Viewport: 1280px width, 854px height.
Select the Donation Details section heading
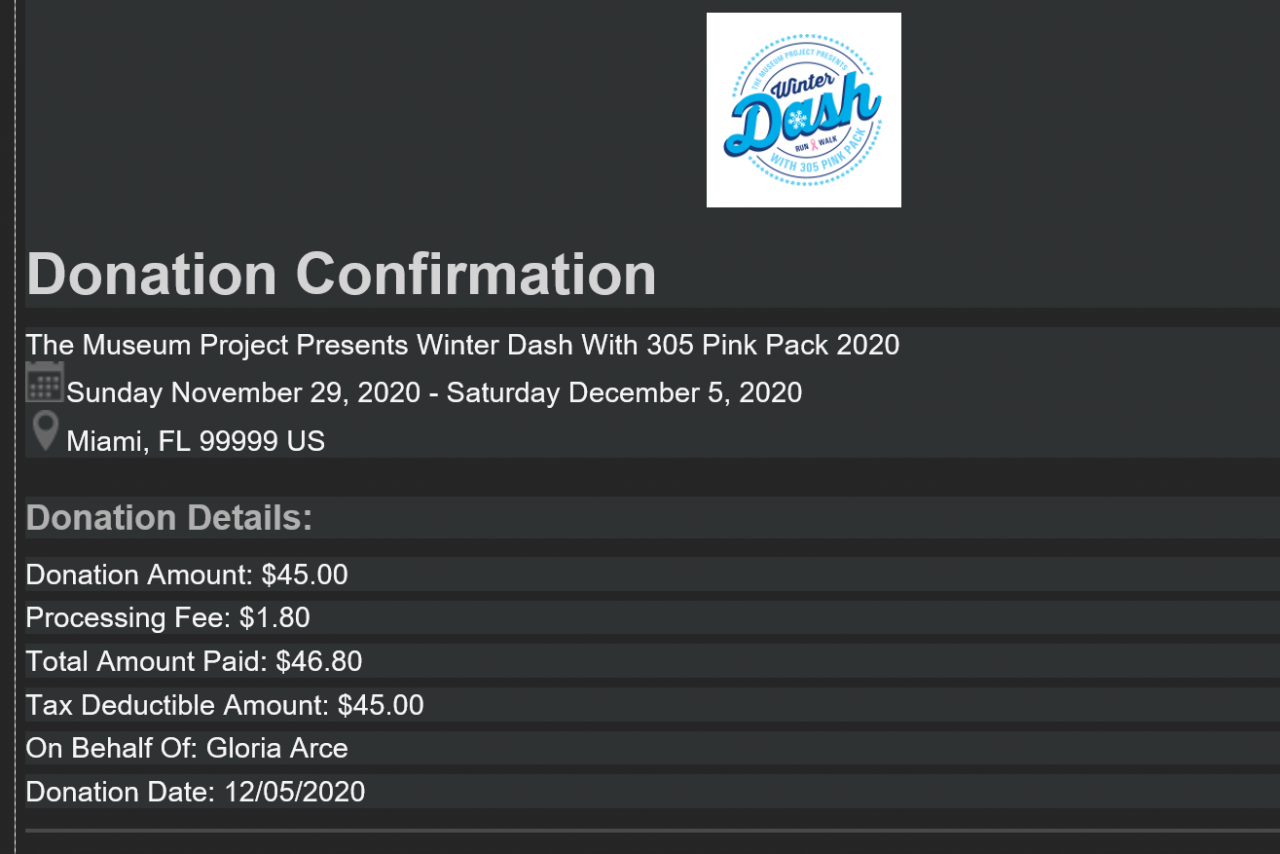[169, 518]
